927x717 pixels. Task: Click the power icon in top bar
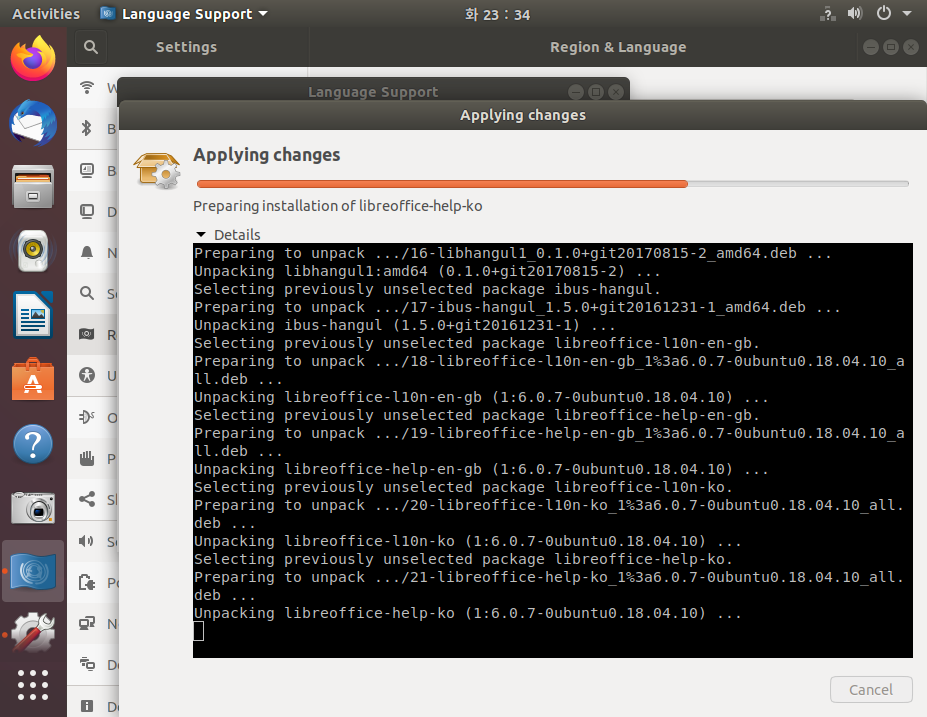pyautogui.click(x=883, y=13)
